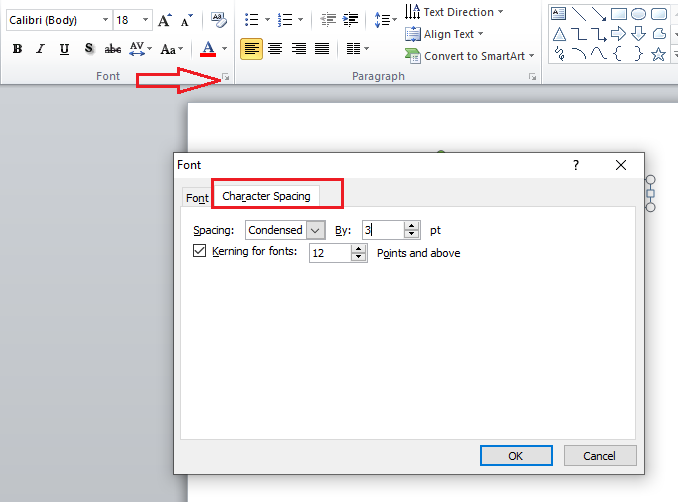Open the font color picker arrow

tap(224, 49)
